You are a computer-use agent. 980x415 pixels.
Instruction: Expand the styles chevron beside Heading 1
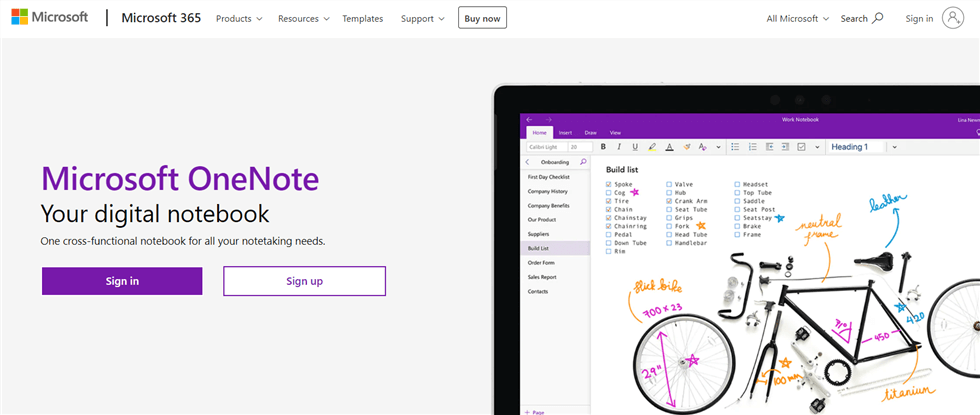[894, 147]
